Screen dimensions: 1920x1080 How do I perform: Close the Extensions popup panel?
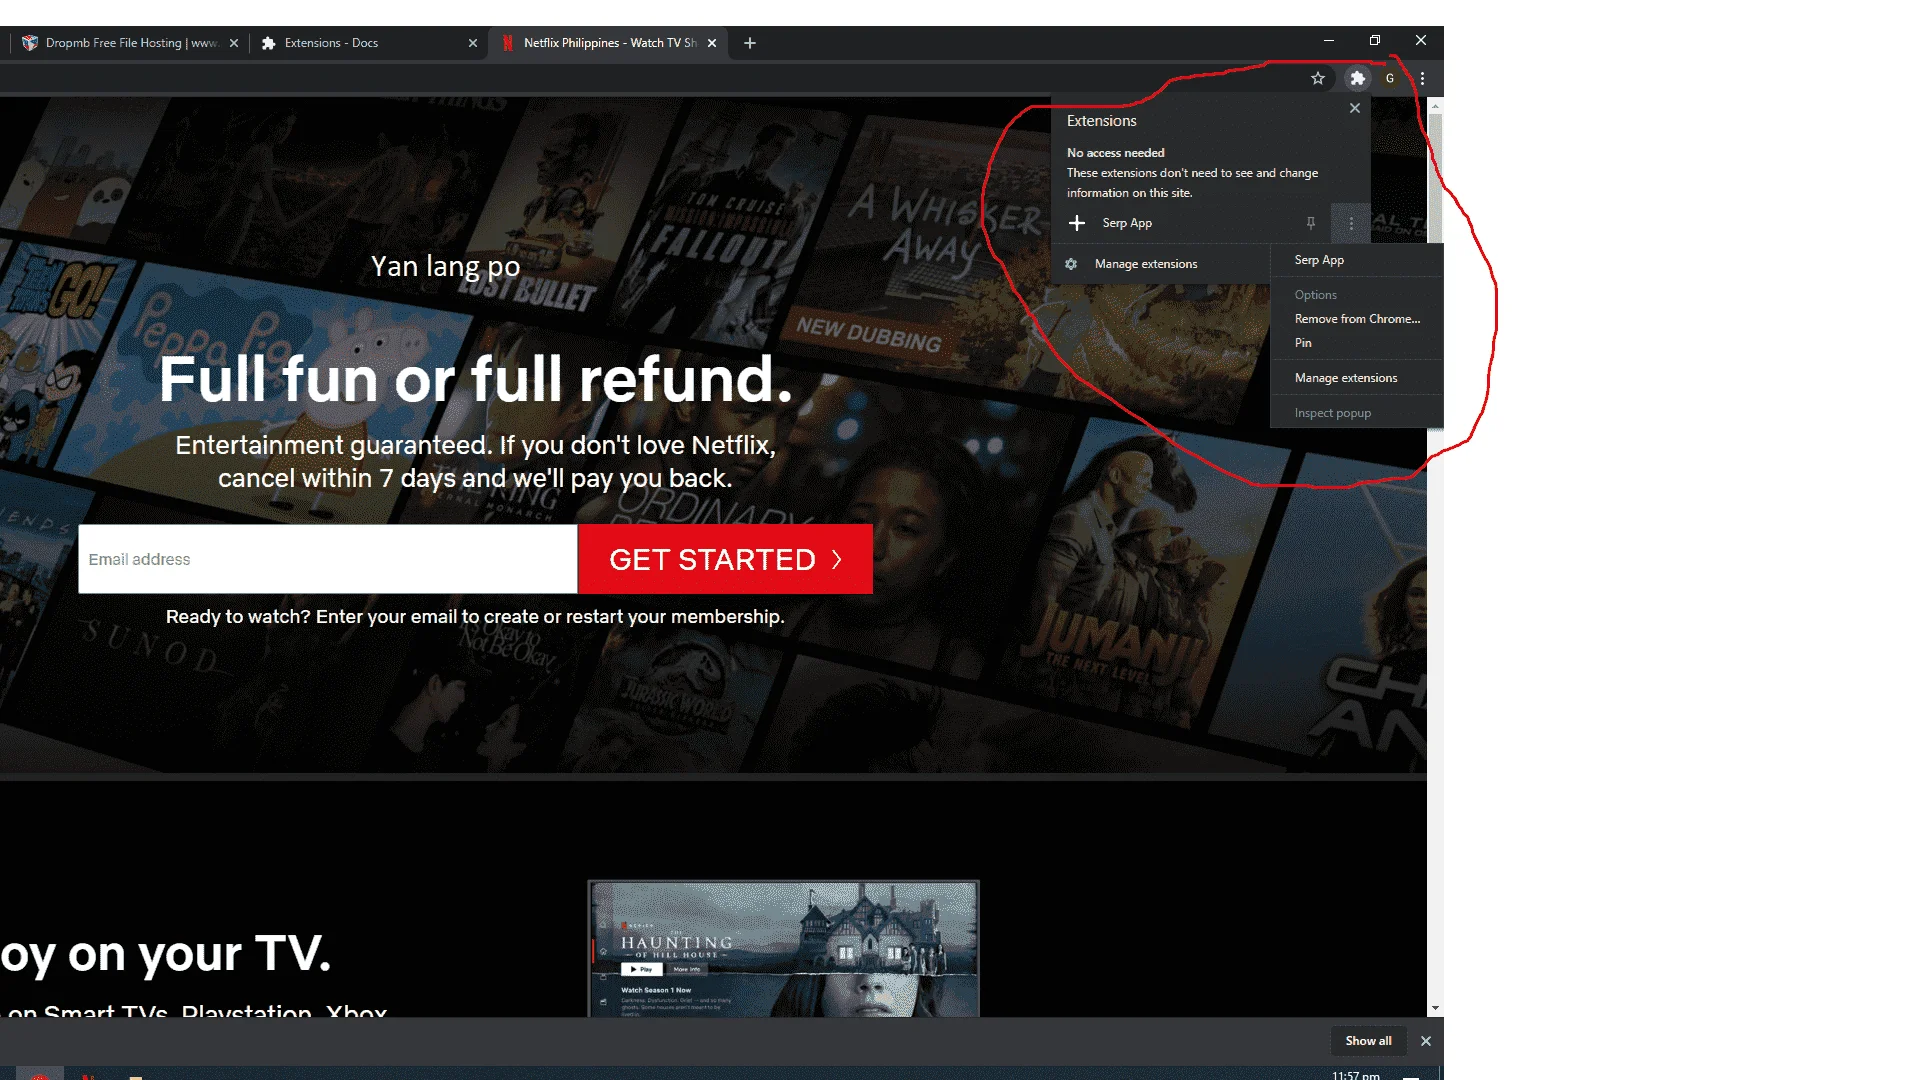[x=1355, y=108]
